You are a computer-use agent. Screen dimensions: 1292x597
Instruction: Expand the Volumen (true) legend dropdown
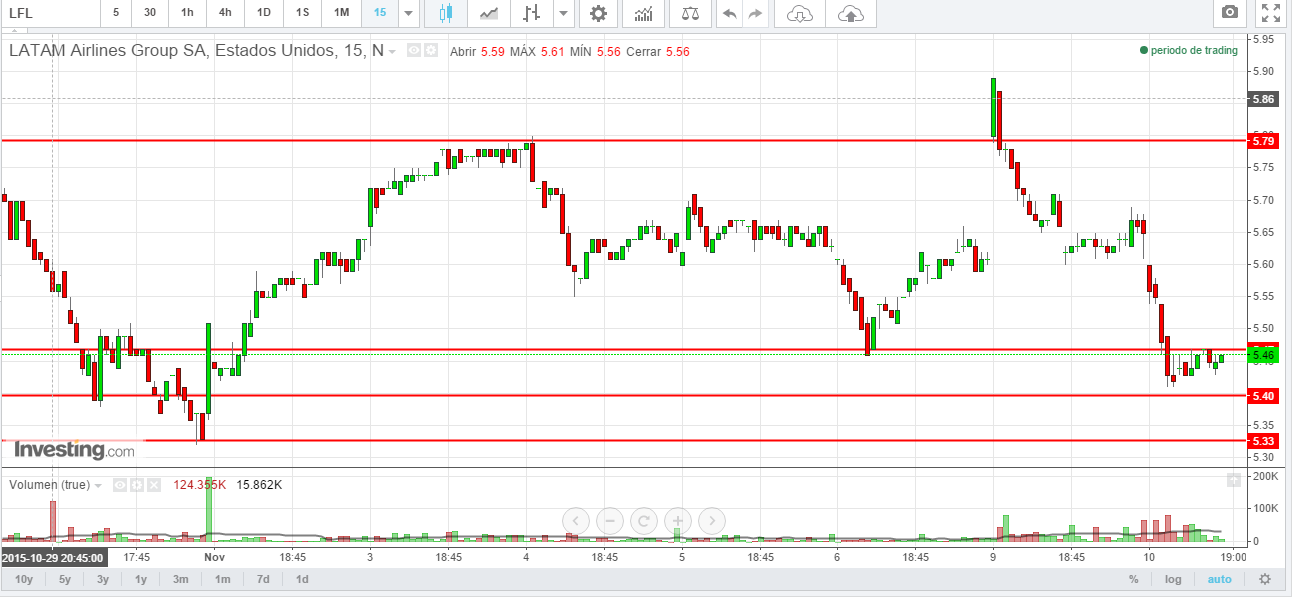point(98,485)
